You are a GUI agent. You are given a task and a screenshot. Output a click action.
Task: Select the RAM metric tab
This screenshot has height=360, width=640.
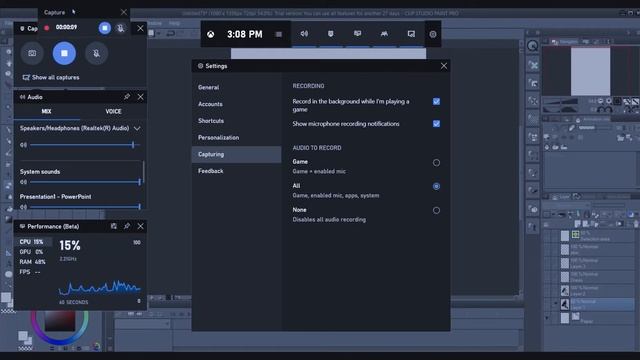coord(32,262)
